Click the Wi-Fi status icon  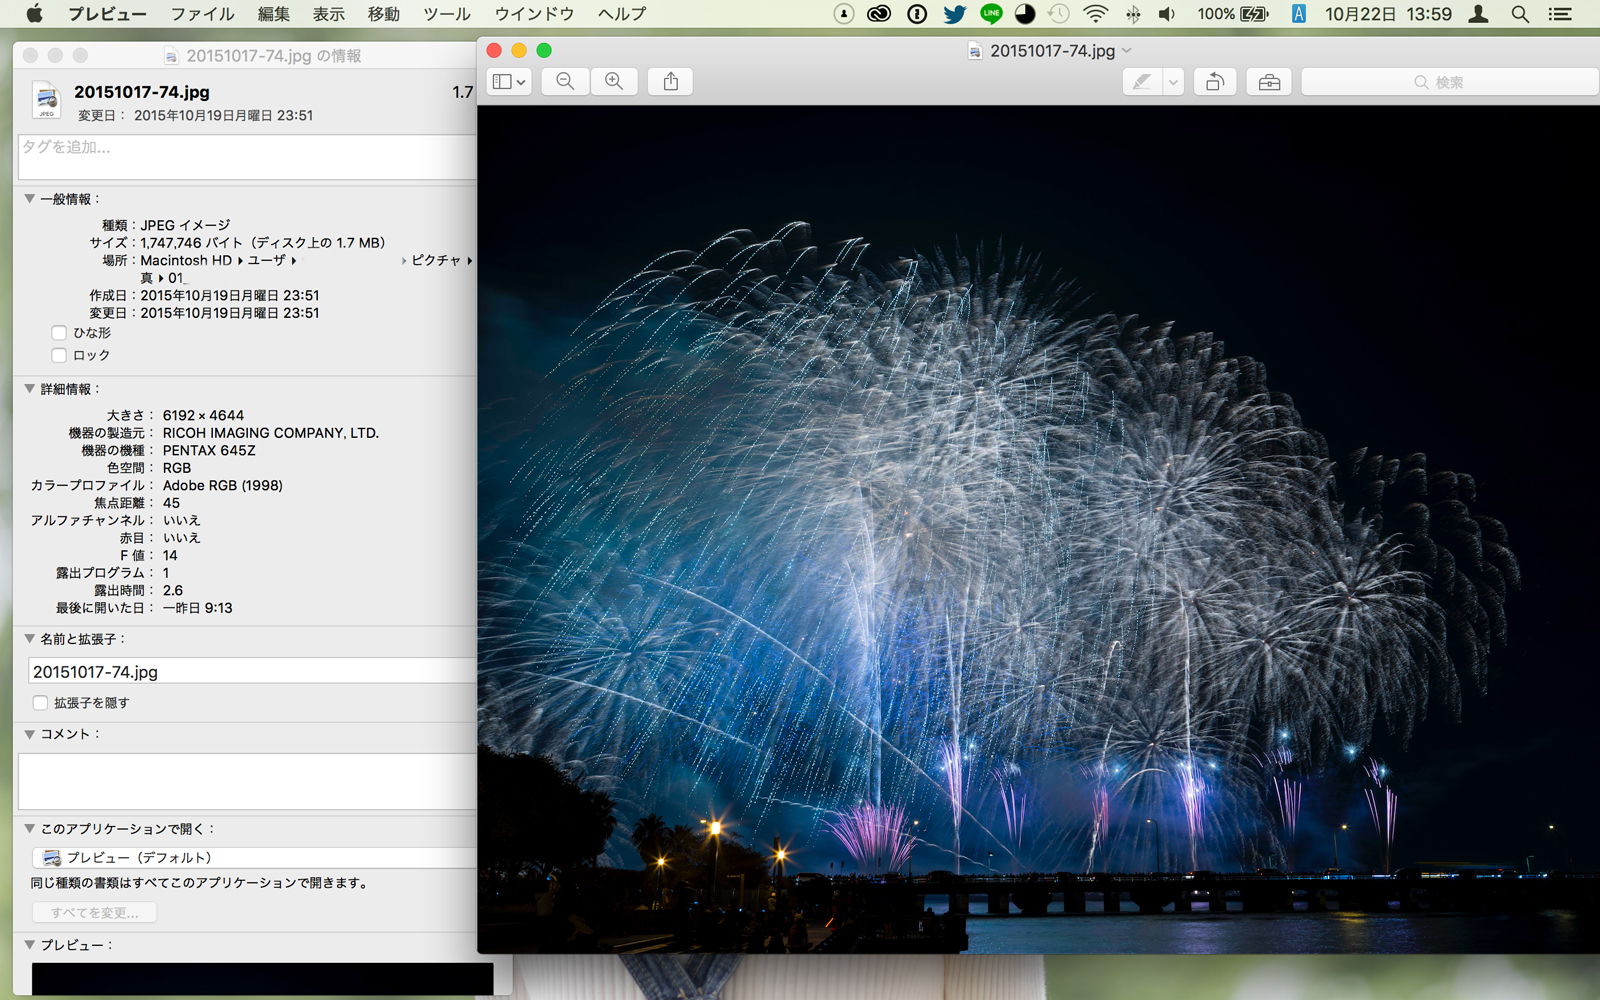click(x=1096, y=14)
